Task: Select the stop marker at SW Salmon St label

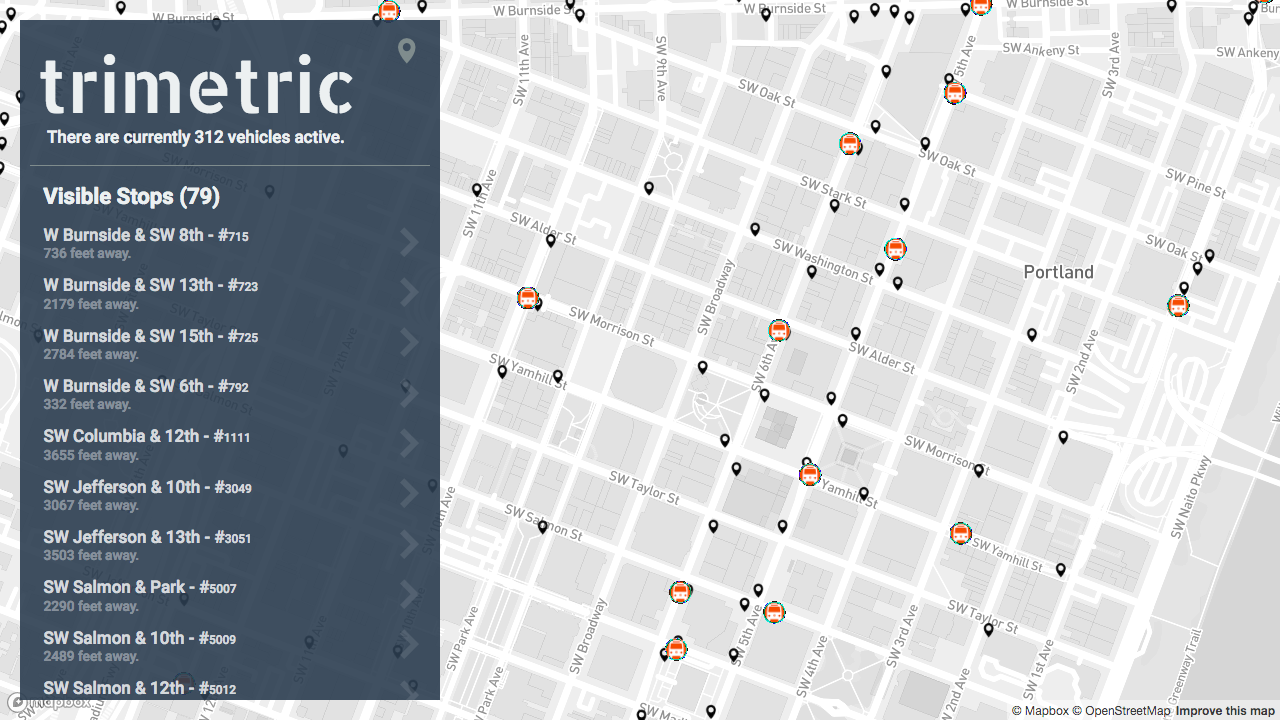Action: (x=543, y=527)
